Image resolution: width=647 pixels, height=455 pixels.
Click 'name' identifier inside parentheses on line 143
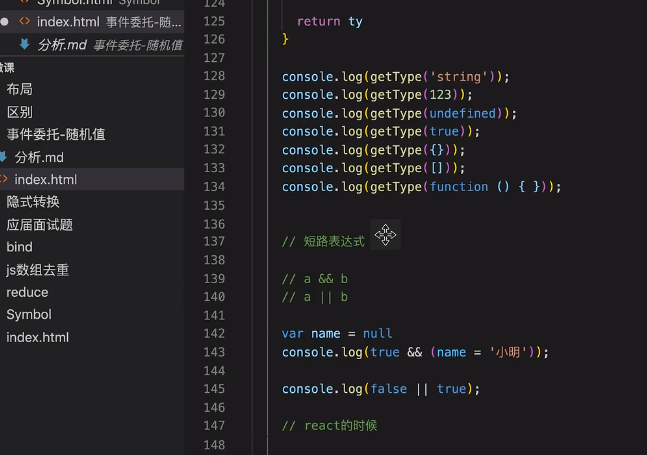point(451,352)
